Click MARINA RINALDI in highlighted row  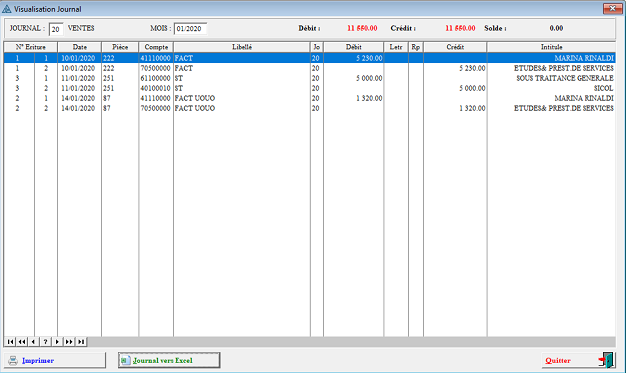[x=584, y=58]
